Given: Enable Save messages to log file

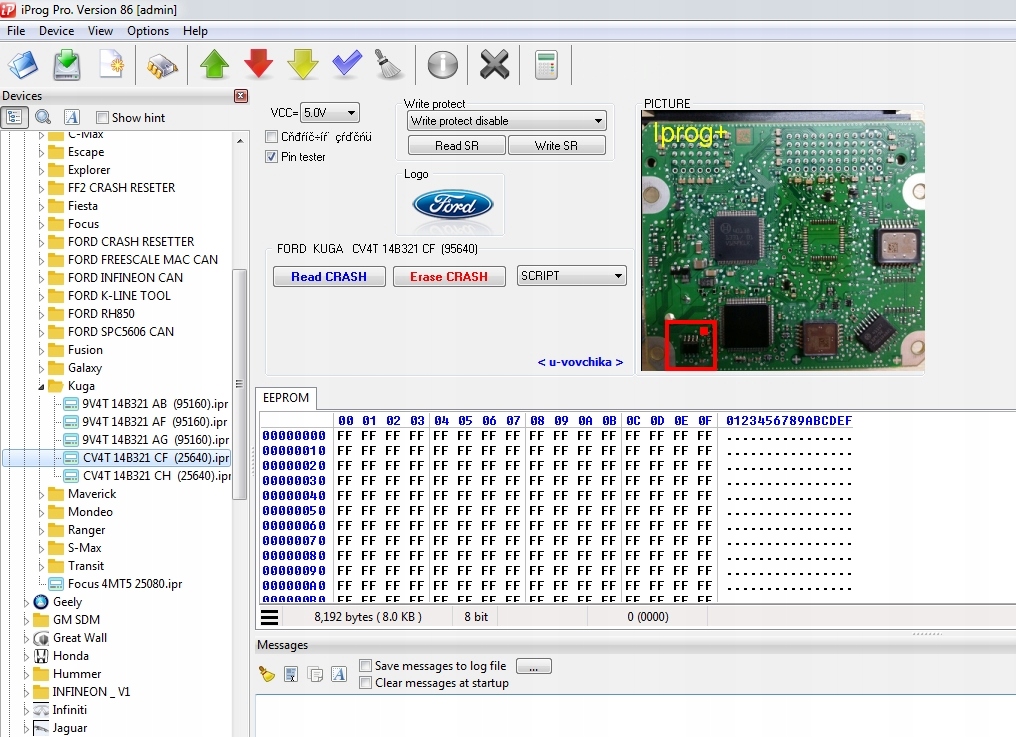Looking at the screenshot, I should (366, 666).
